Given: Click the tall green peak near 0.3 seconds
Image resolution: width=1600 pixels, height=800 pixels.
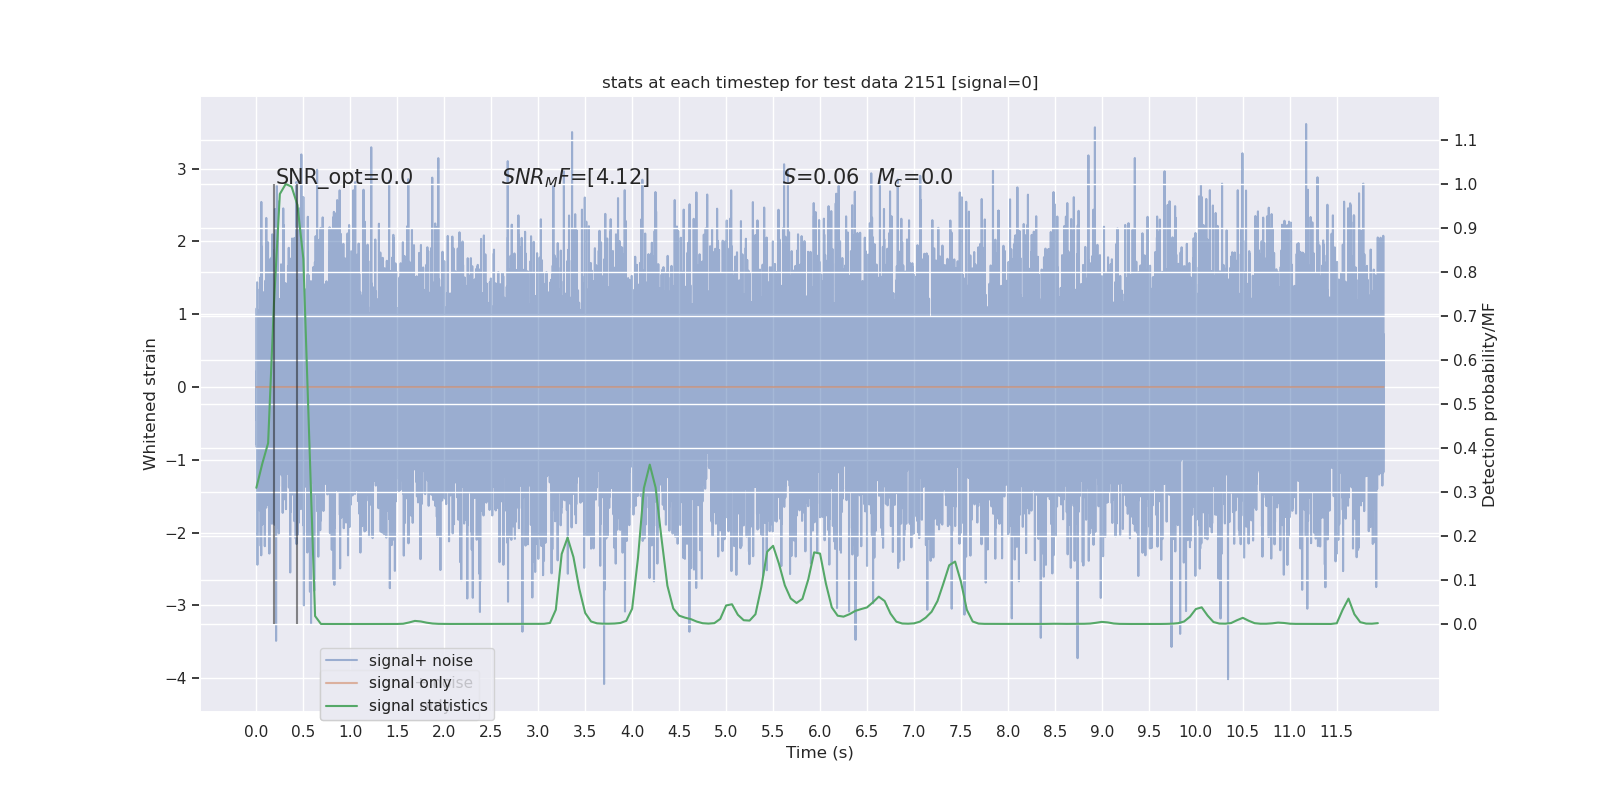Looking at the screenshot, I should [287, 184].
